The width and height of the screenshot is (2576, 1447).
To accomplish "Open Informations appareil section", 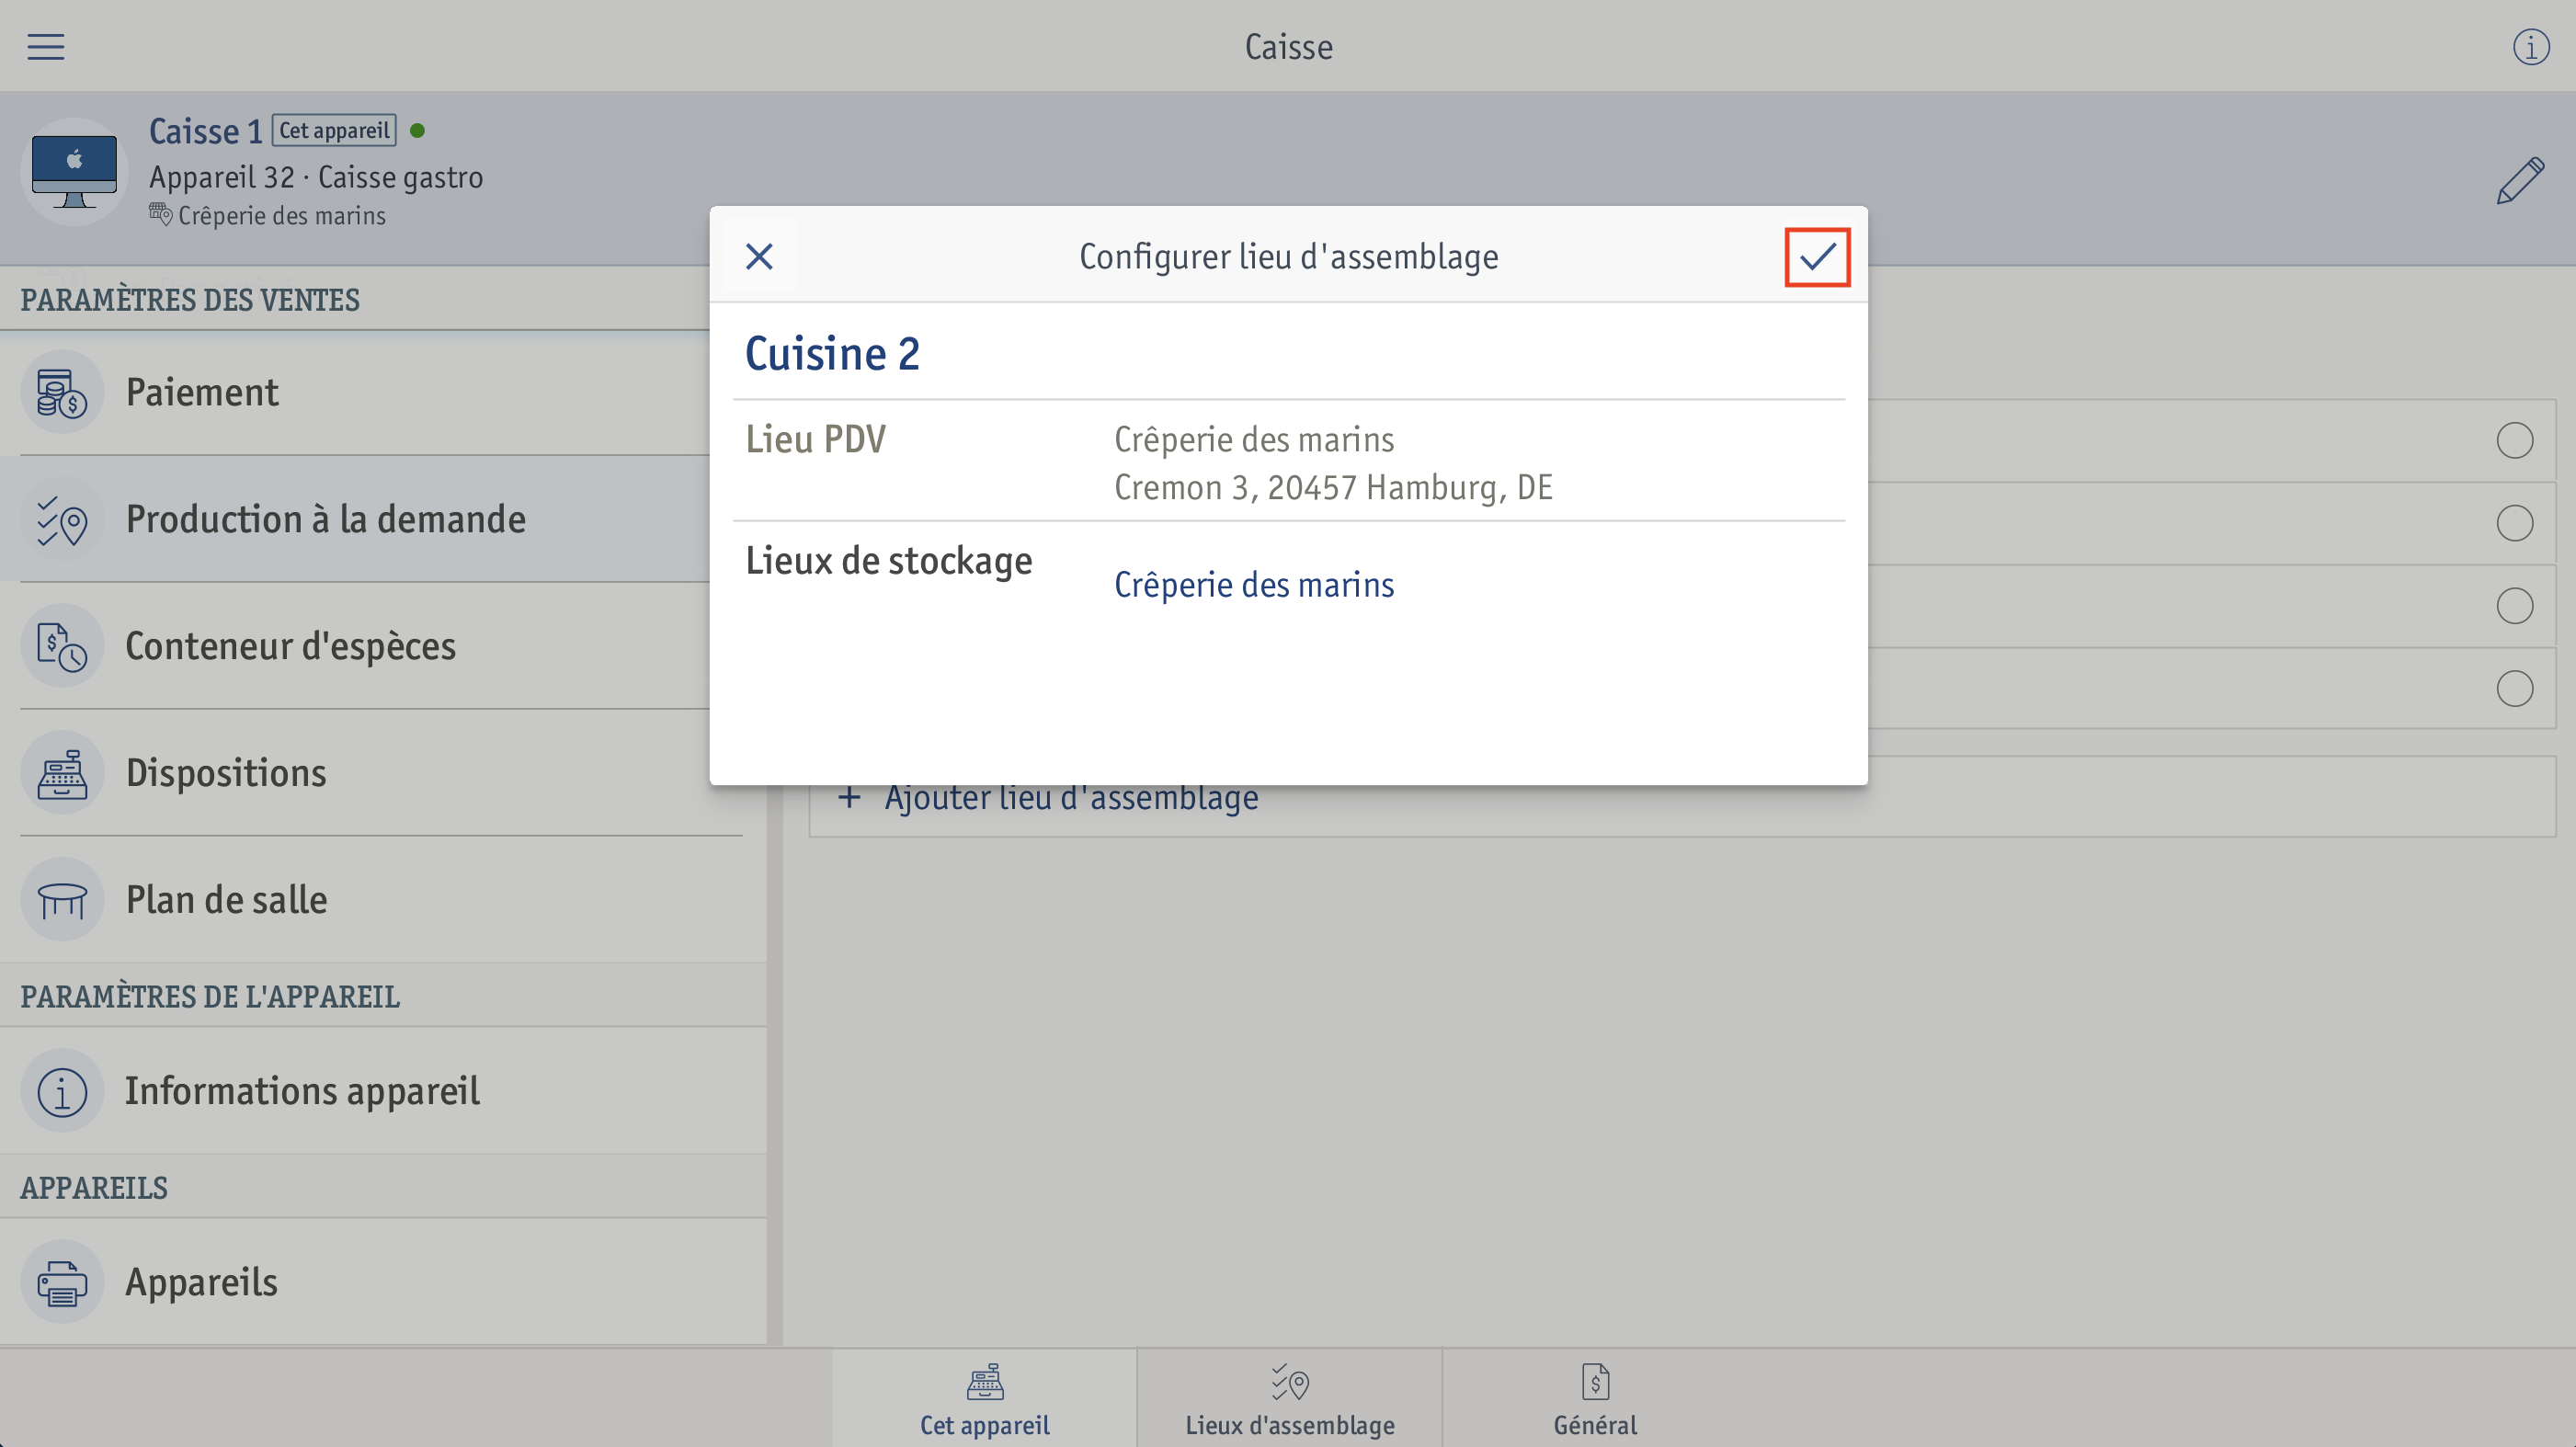I will 383,1091.
